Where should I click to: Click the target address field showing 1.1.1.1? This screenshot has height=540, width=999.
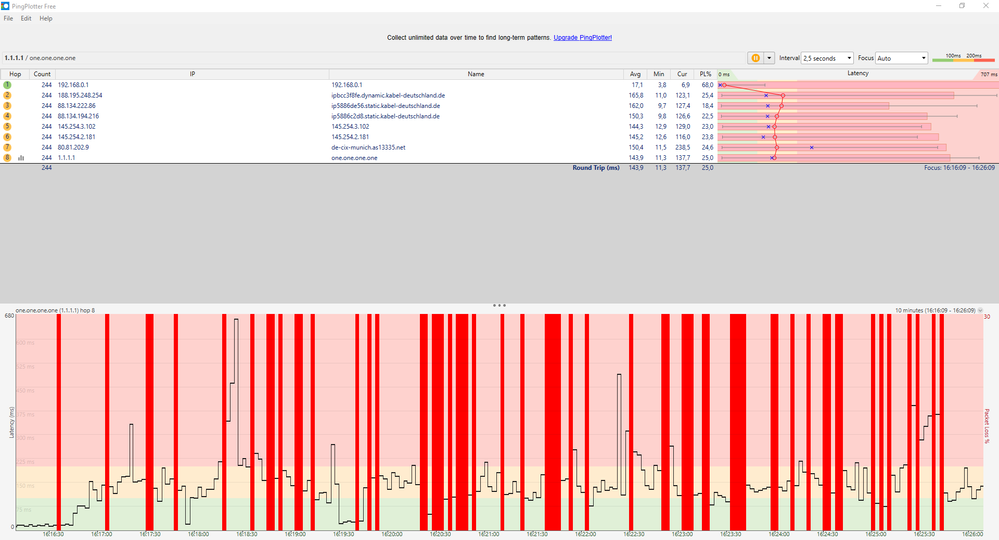click(x=373, y=58)
